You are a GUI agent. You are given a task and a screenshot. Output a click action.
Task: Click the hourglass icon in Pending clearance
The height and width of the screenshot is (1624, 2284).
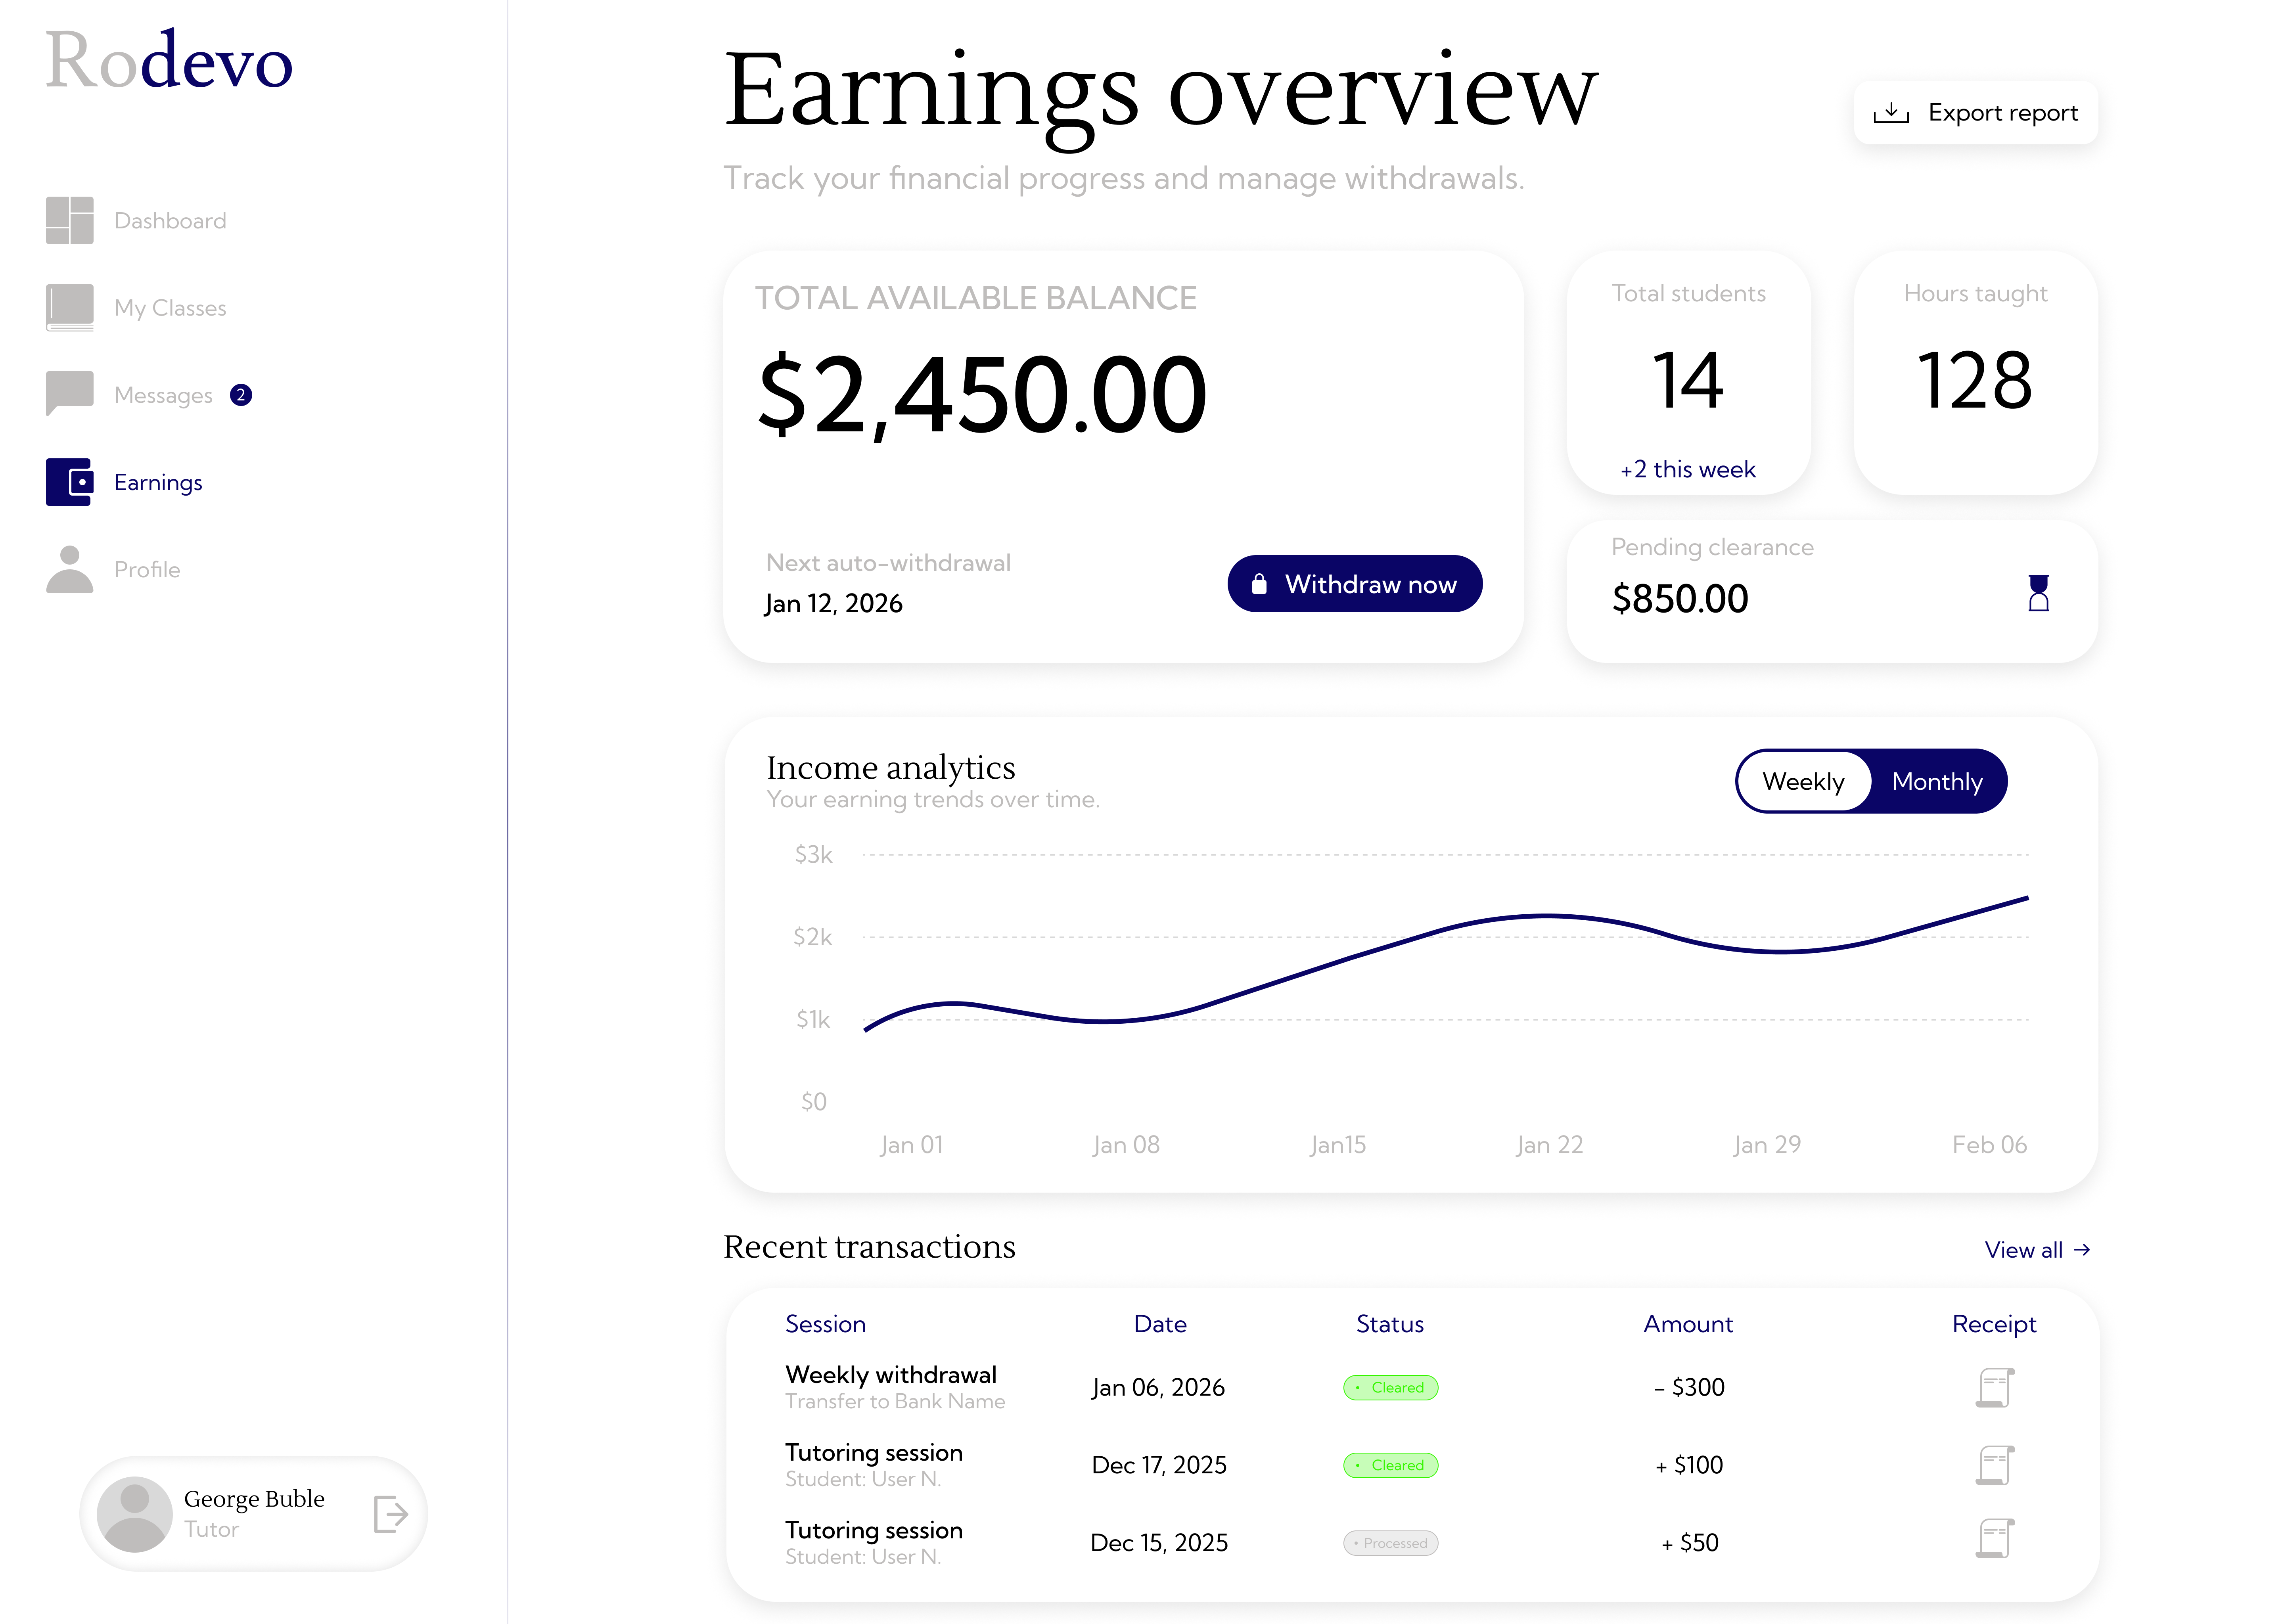[2038, 593]
